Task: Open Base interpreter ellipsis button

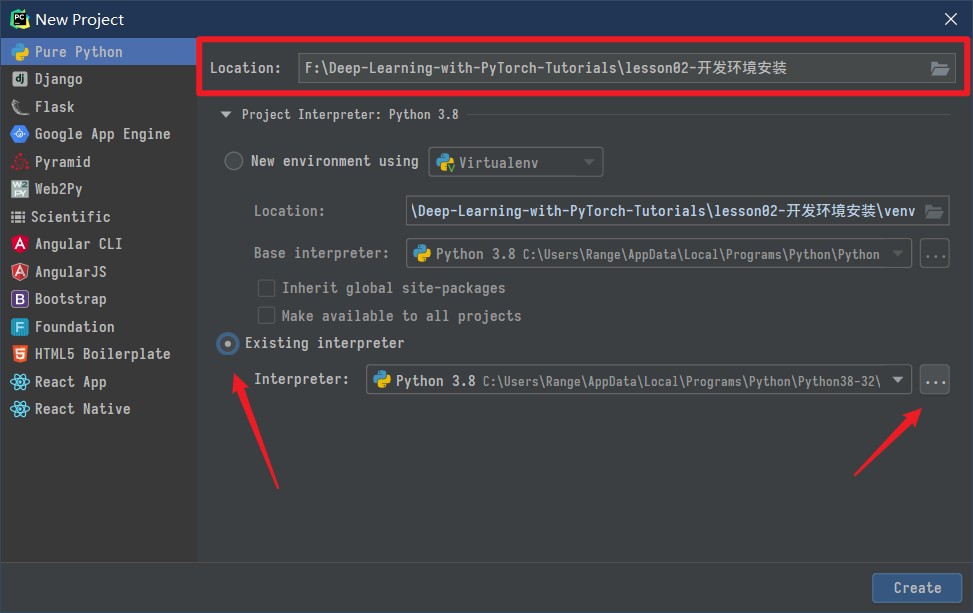Action: pos(935,253)
